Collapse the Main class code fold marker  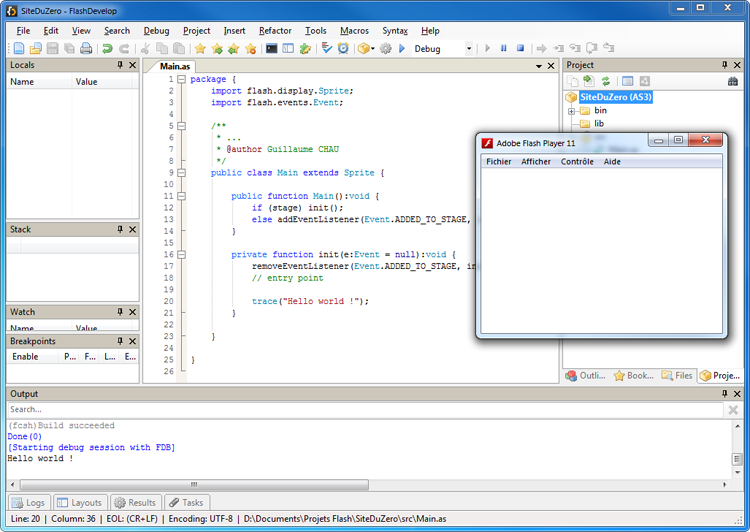point(181,173)
